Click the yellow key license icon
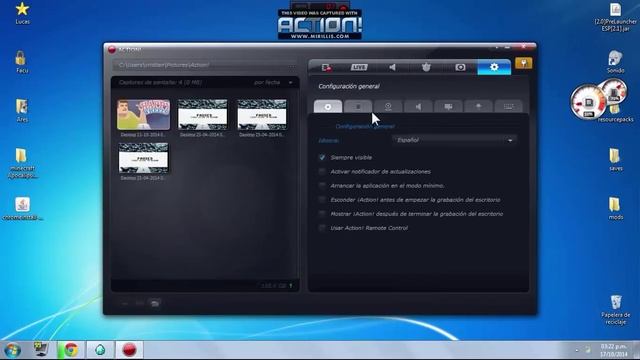This screenshot has height=360, width=640. [x=524, y=63]
